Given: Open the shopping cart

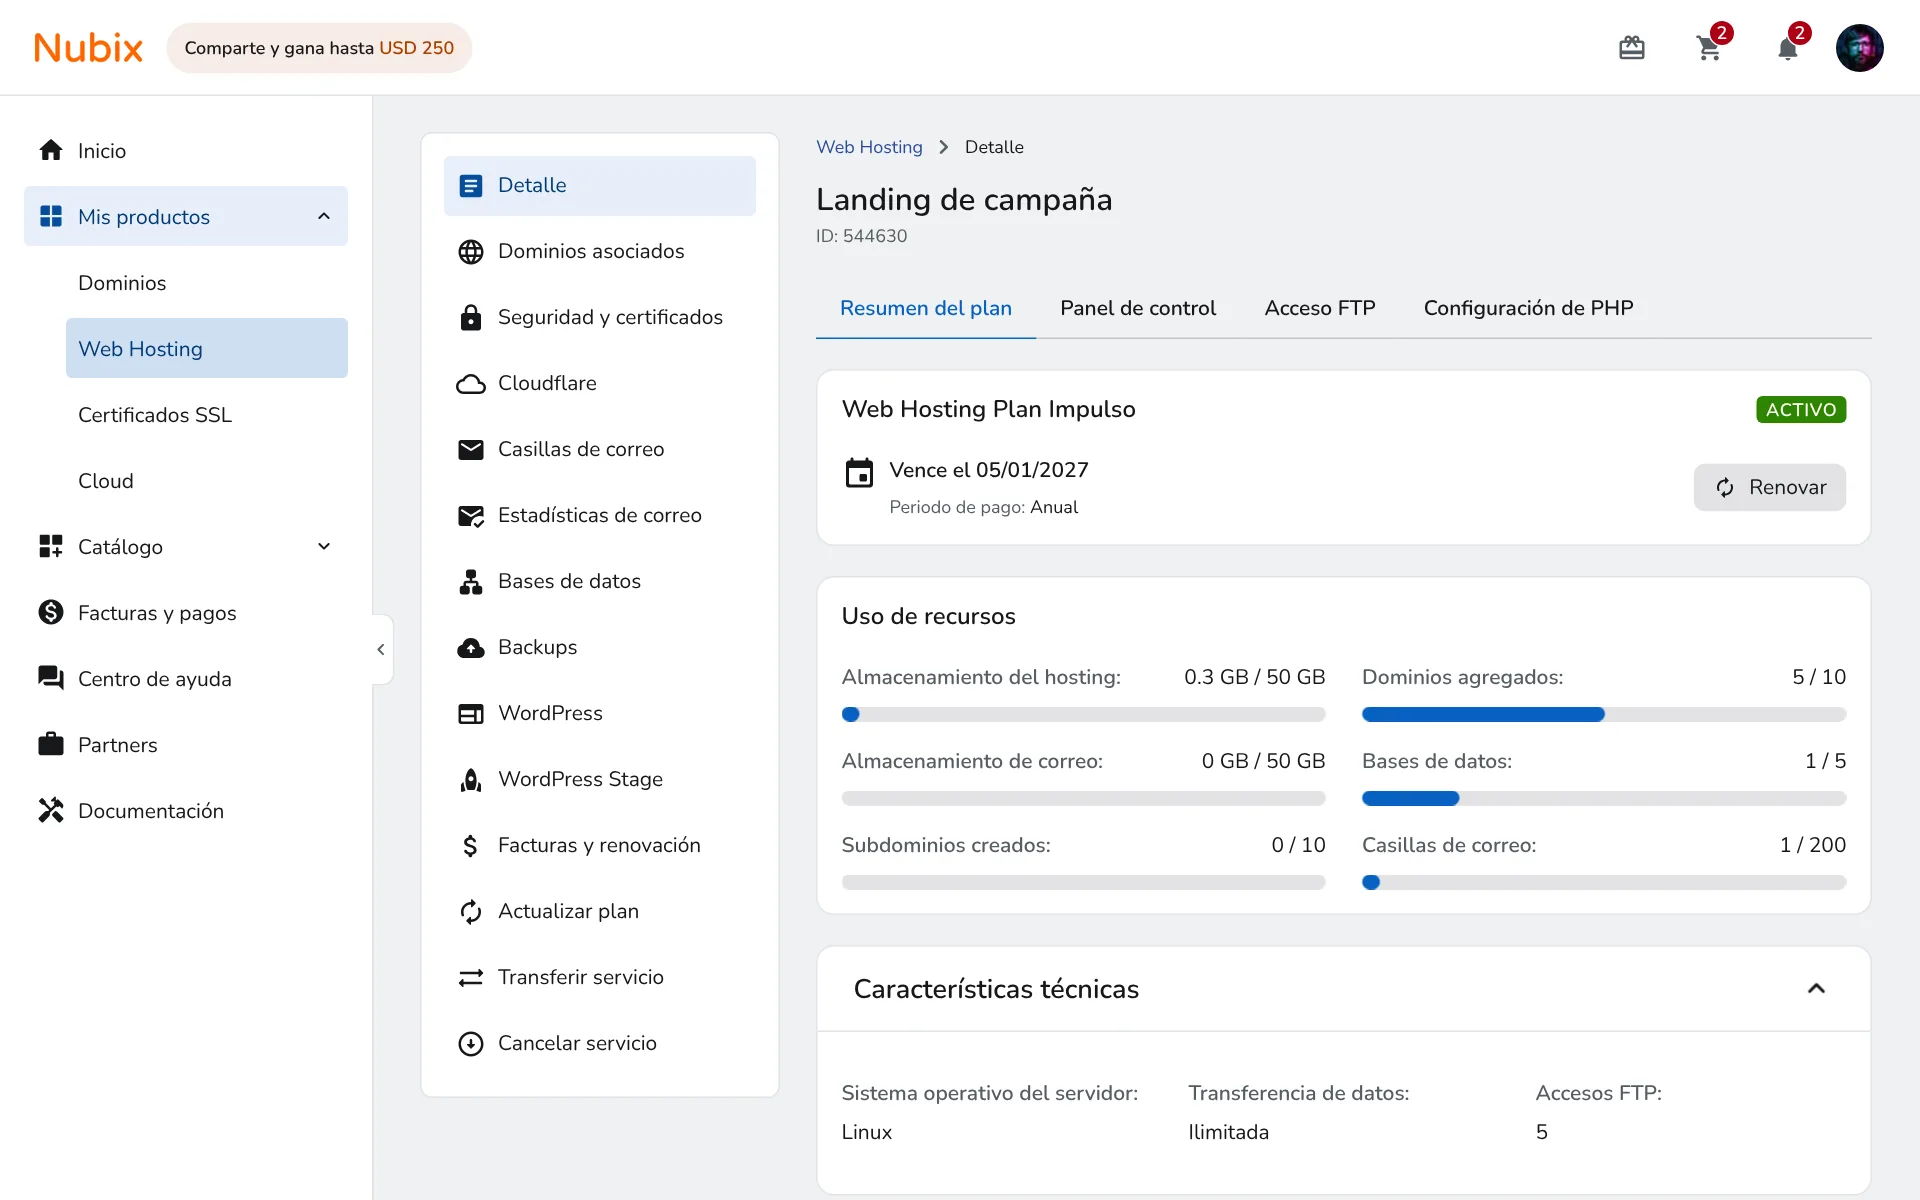Looking at the screenshot, I should [1709, 48].
